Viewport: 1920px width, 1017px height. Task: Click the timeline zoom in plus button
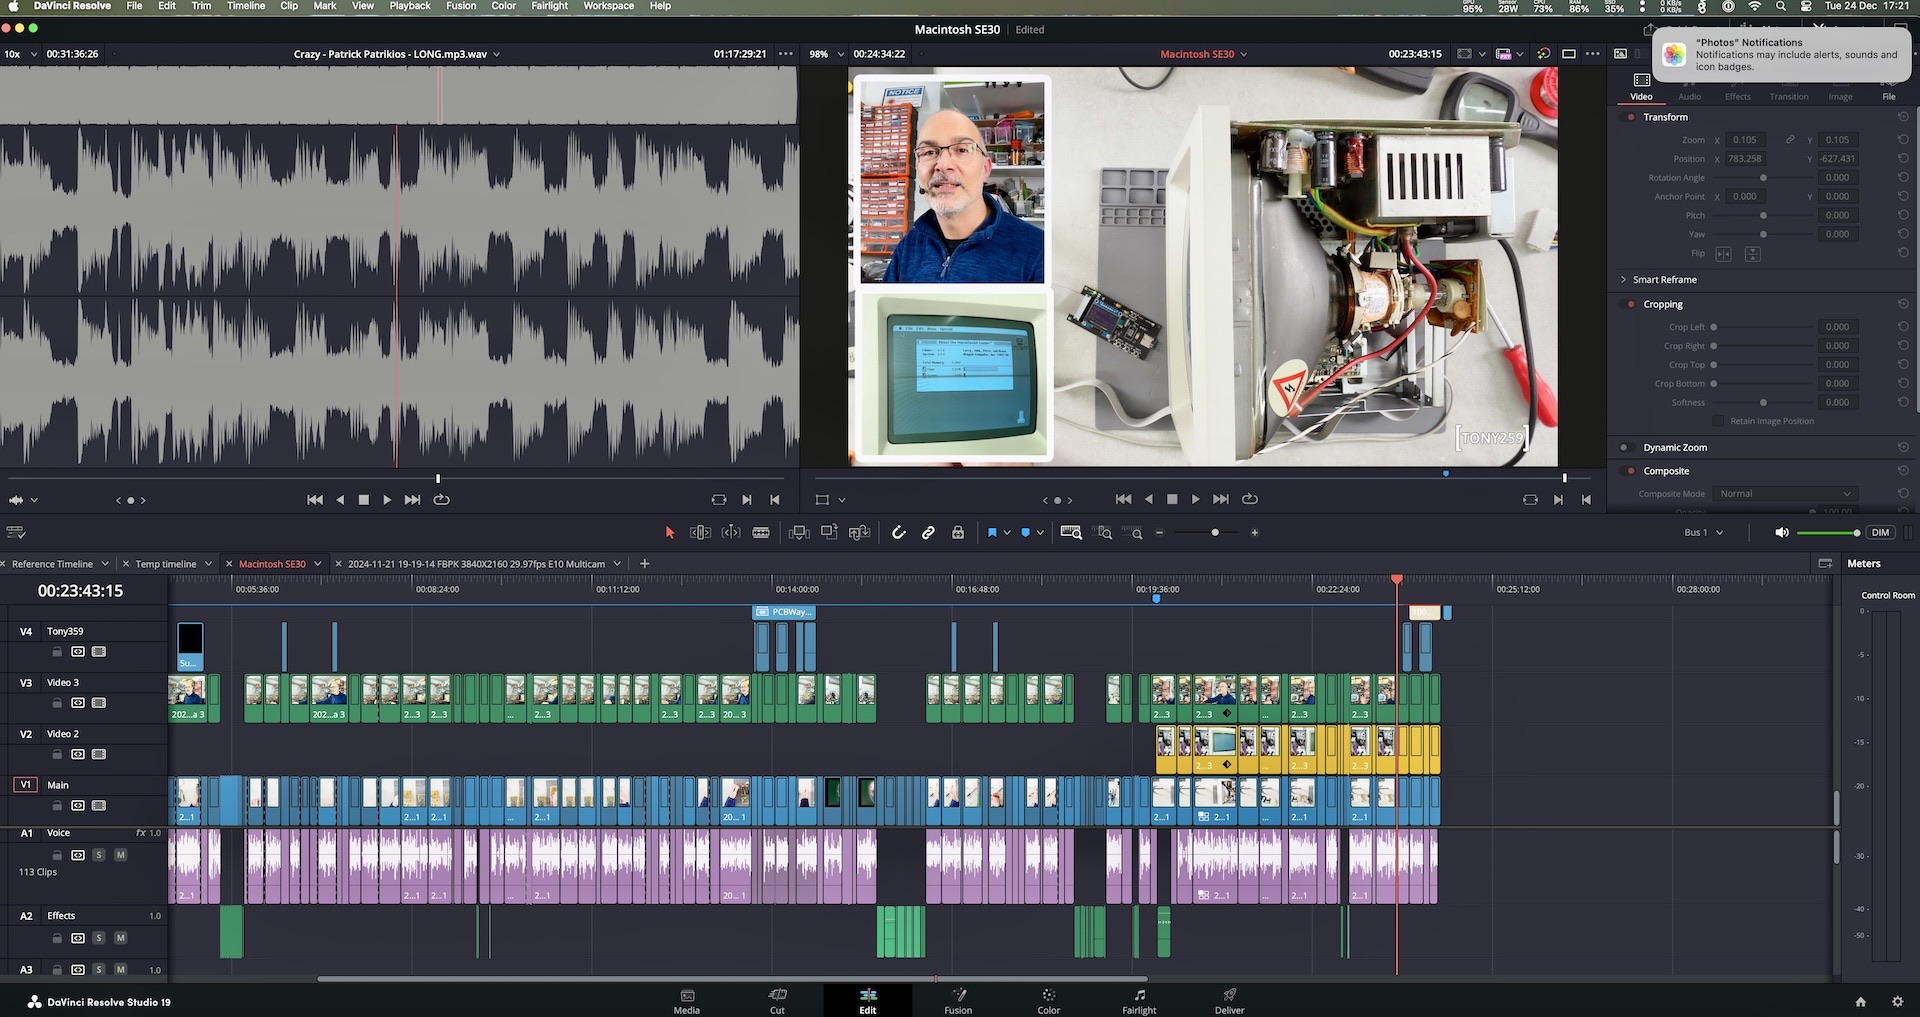pyautogui.click(x=1254, y=533)
